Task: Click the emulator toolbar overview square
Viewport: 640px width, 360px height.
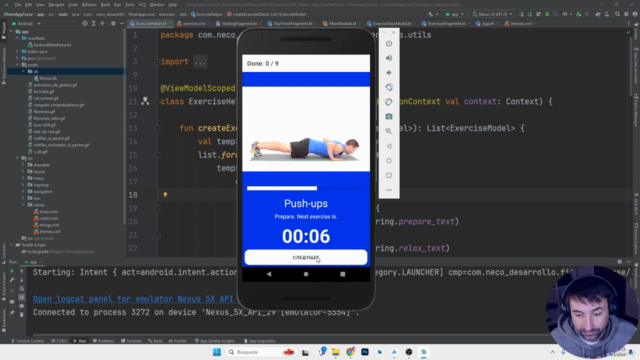Action: (389, 176)
